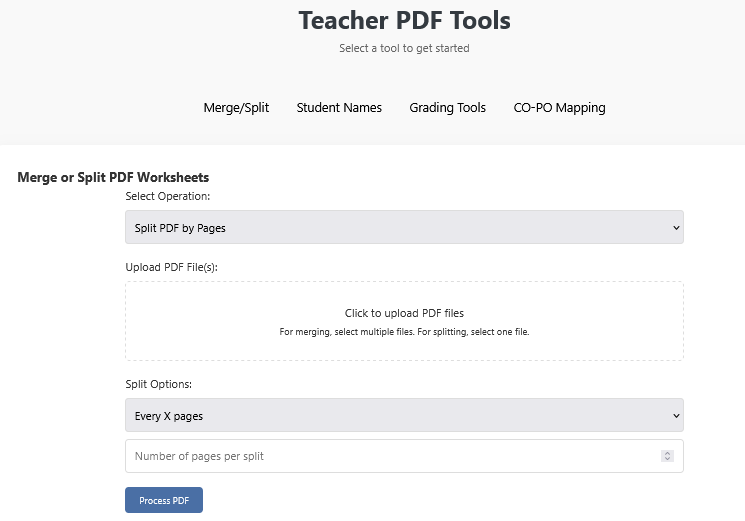Screen dimensions: 745x521
Task: Select the CO-PO Mapping tab
Action: click(x=559, y=108)
